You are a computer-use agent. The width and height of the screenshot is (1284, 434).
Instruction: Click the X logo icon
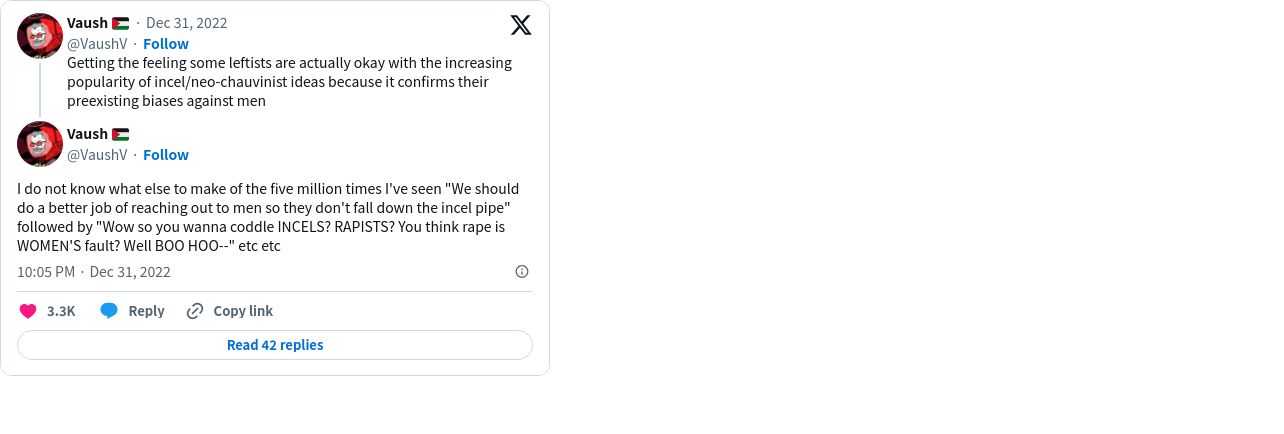point(521,25)
